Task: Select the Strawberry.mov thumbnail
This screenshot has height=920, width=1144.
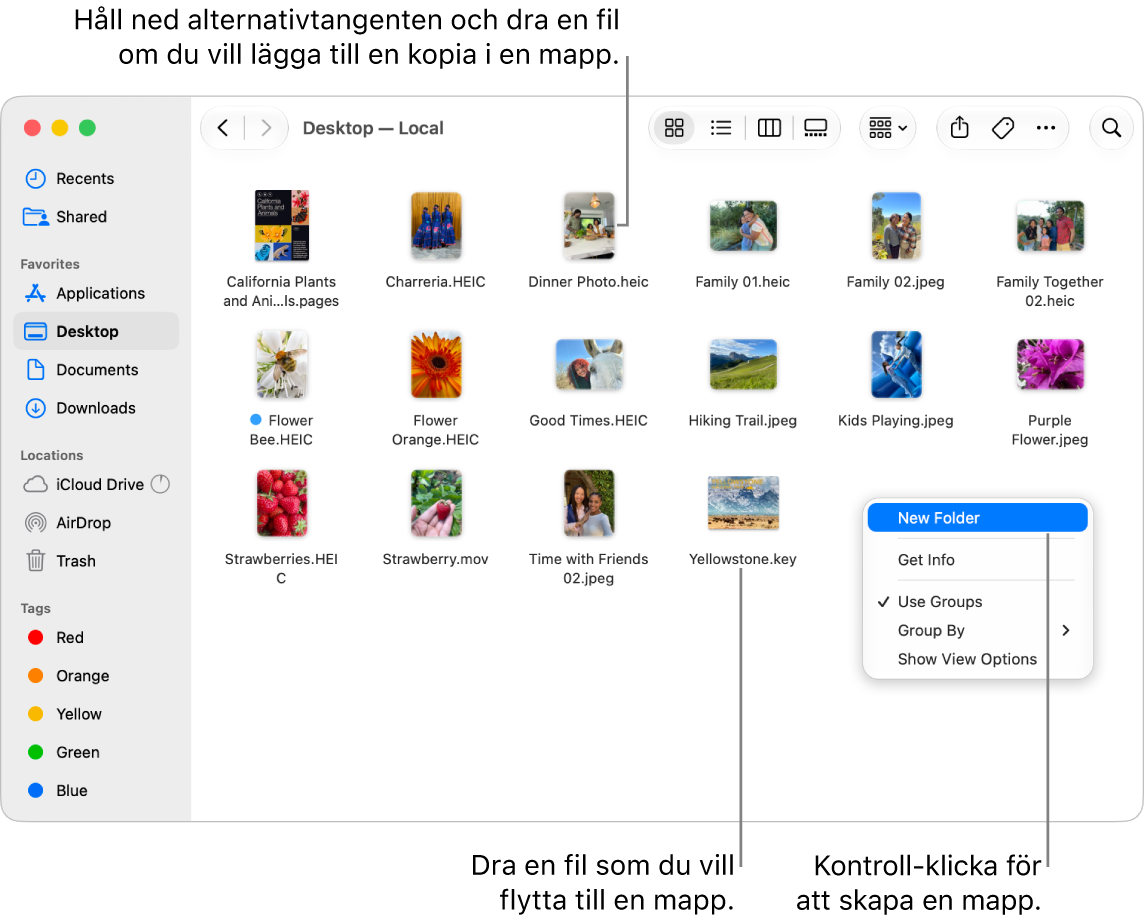Action: click(436, 503)
